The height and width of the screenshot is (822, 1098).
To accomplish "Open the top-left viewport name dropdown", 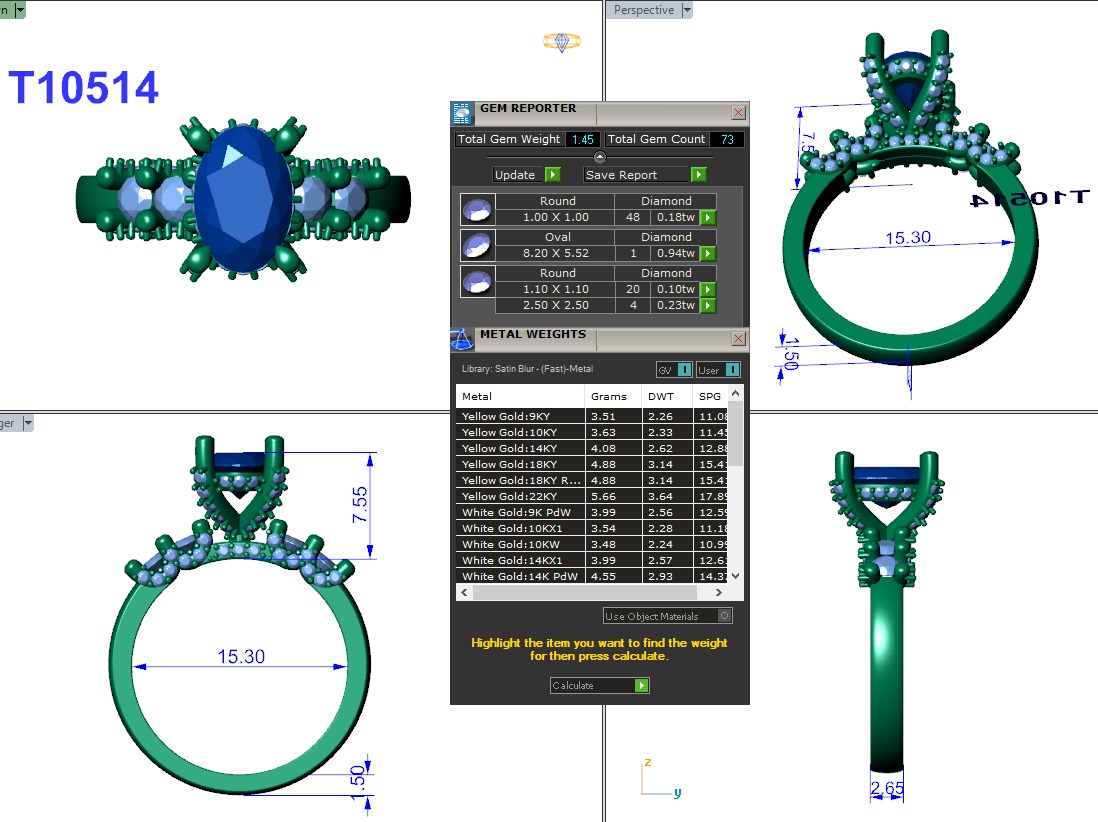I will (x=20, y=10).
